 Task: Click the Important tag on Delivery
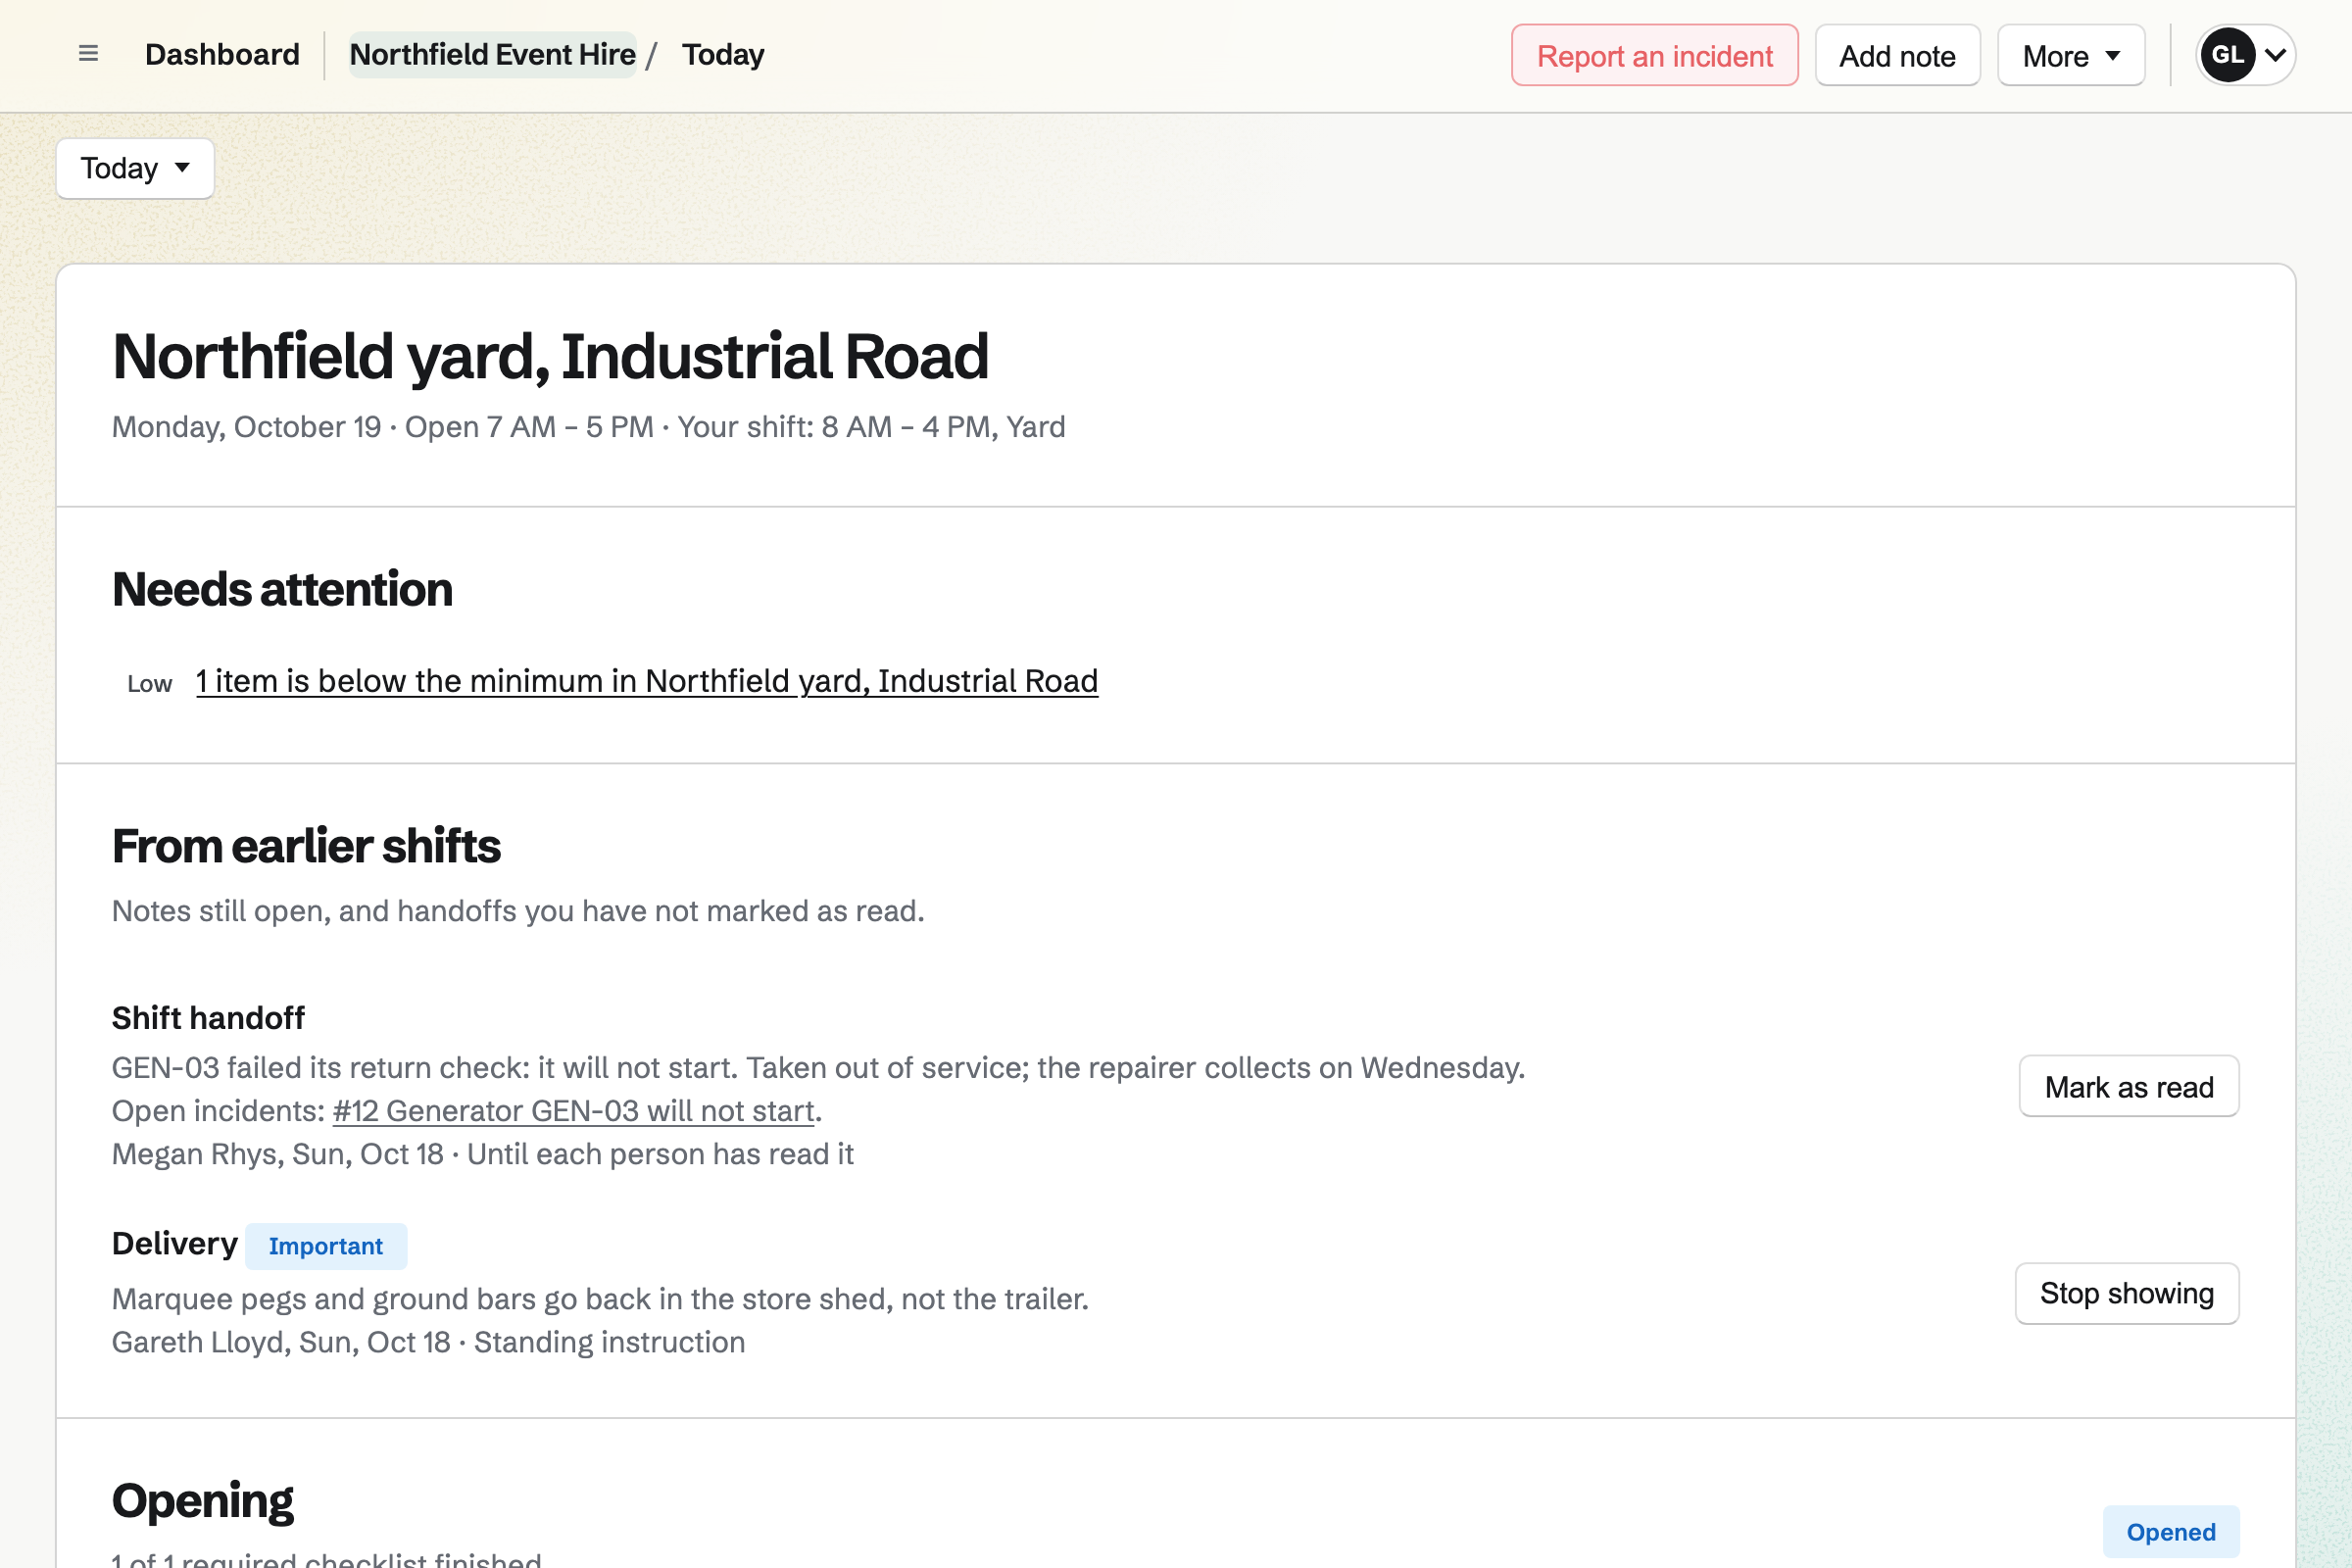(x=326, y=1246)
